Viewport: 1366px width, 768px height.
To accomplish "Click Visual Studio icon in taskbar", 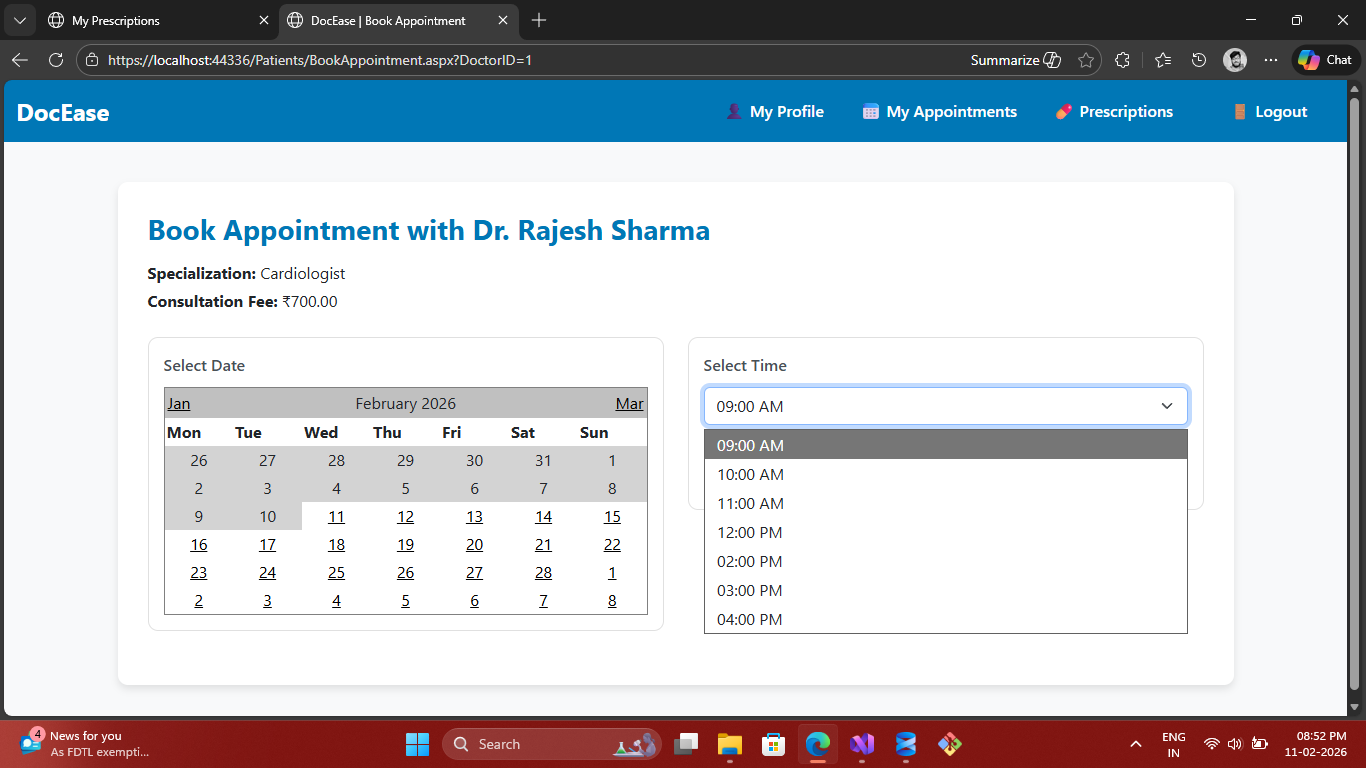I will 862,744.
